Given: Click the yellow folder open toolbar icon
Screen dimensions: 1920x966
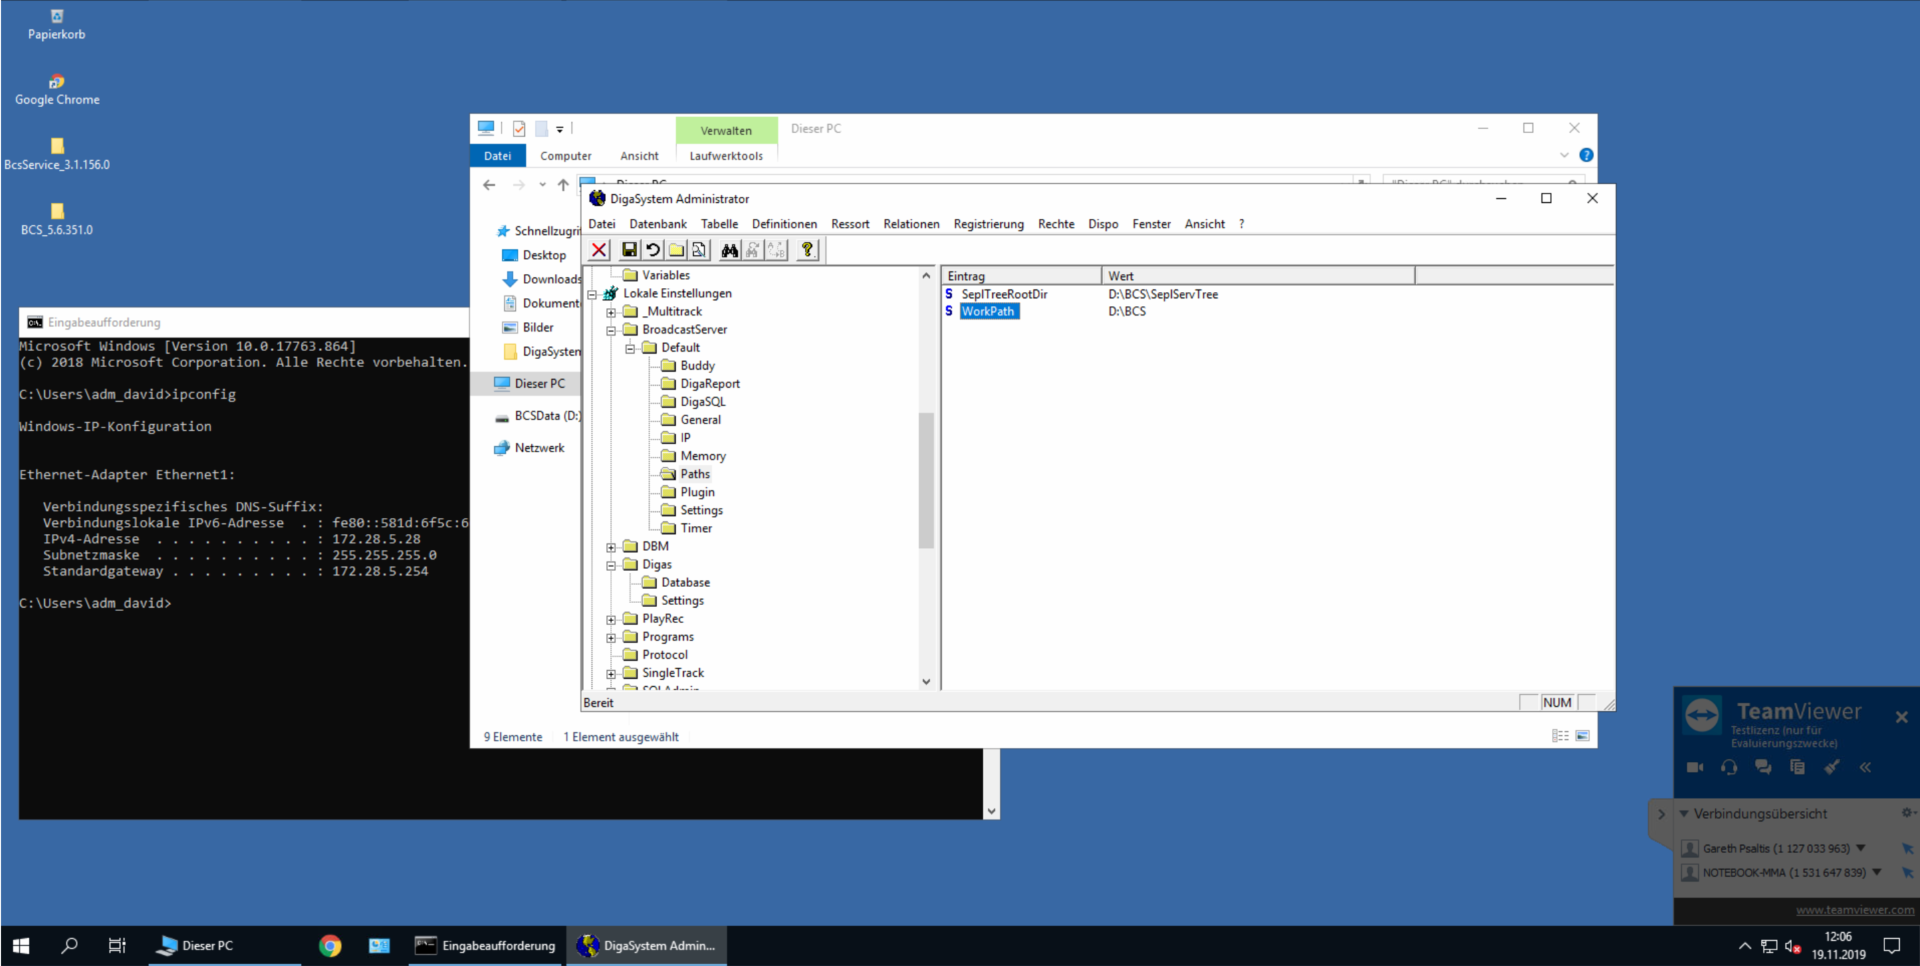Looking at the screenshot, I should coord(677,250).
